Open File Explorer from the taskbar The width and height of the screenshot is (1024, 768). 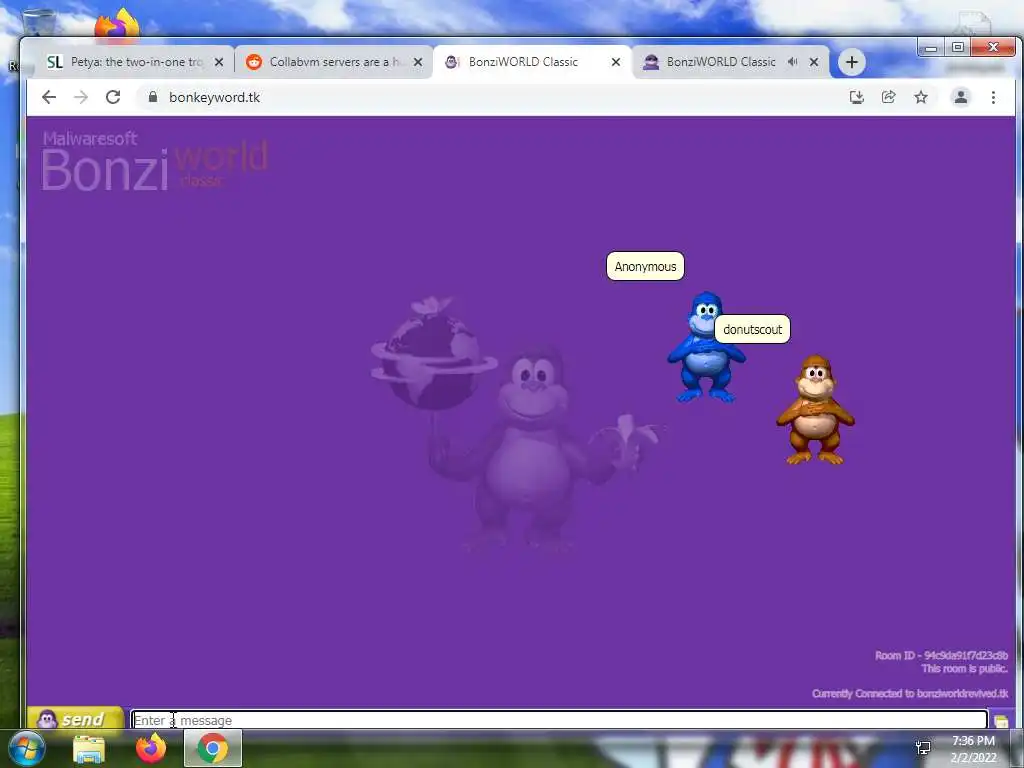coord(89,749)
